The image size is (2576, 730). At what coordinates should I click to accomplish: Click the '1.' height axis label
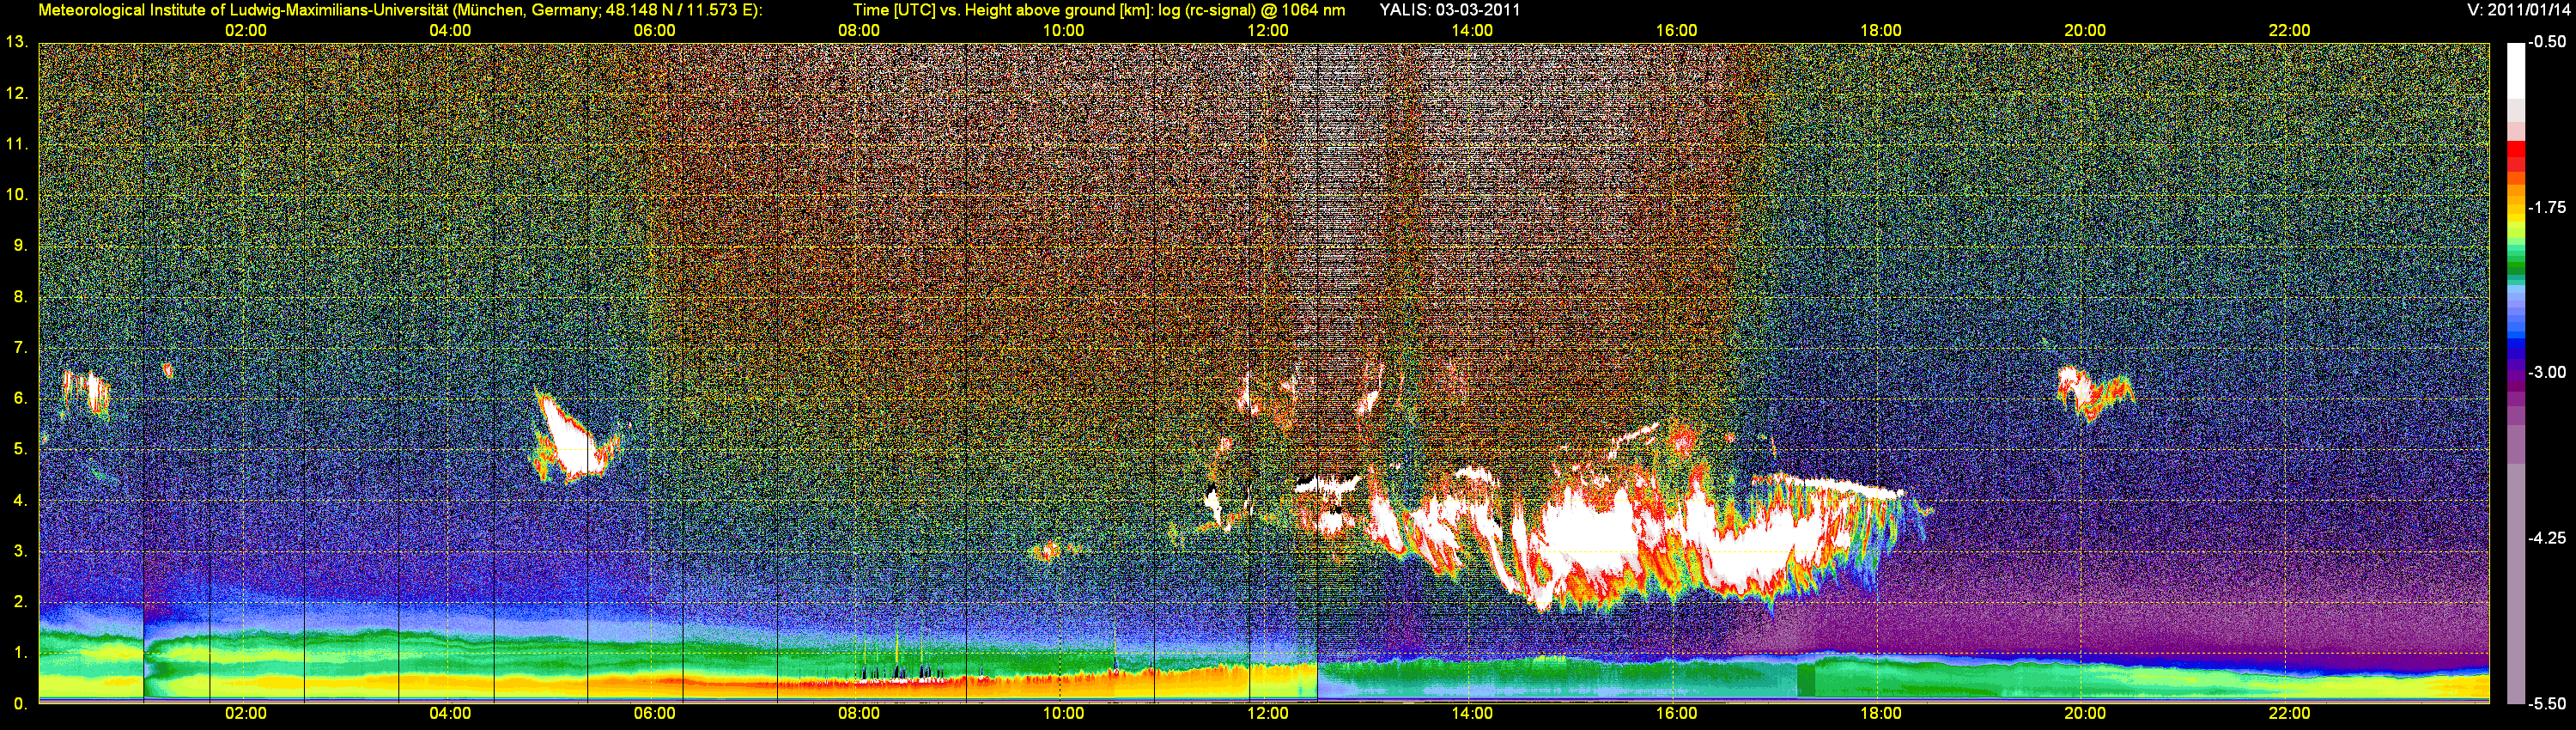pos(20,653)
